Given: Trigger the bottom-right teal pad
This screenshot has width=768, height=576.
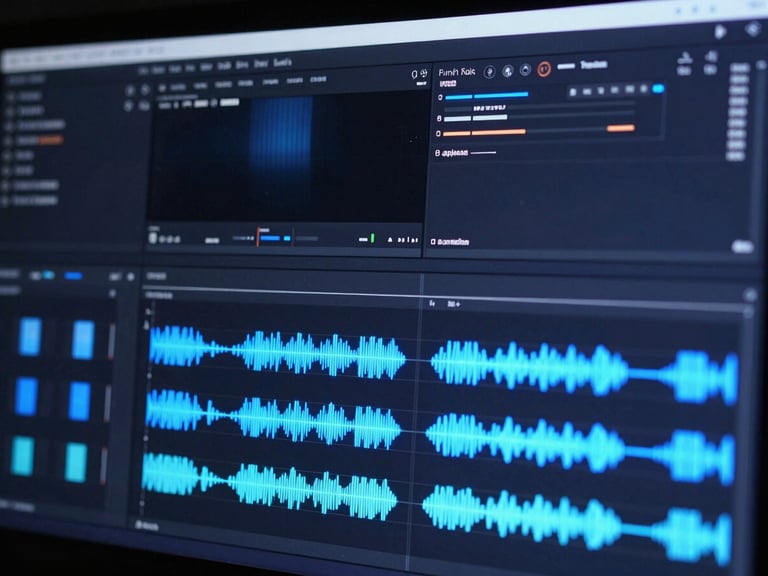Looking at the screenshot, I should click(x=76, y=463).
